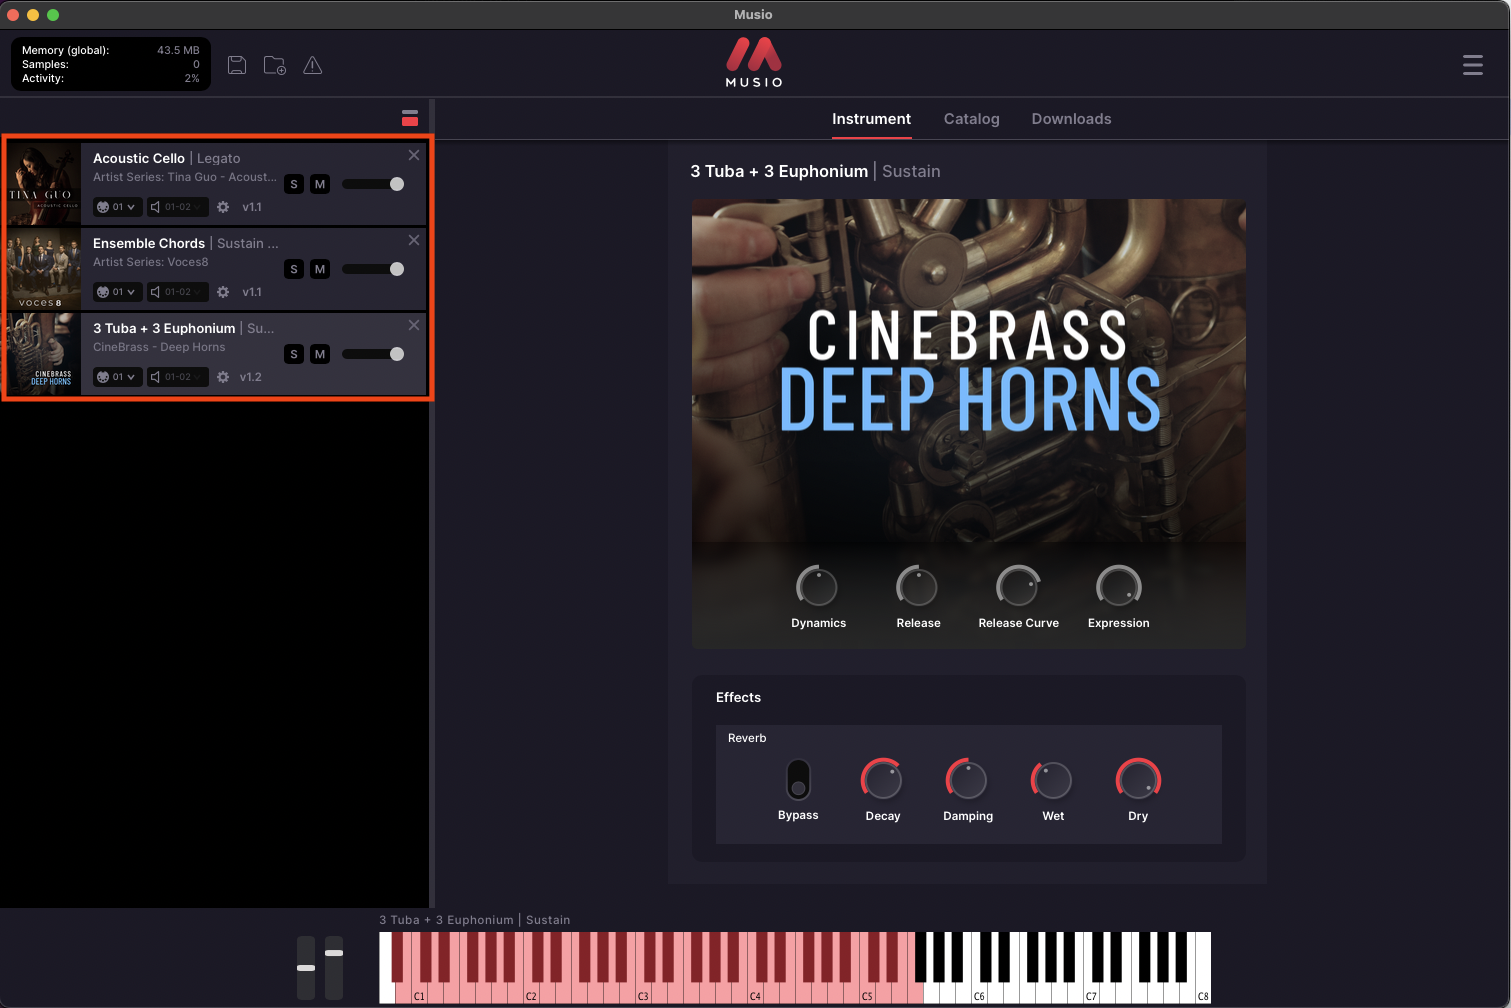Toggle the Reverb Bypass switch
This screenshot has width=1511, height=1008.
[x=798, y=780]
